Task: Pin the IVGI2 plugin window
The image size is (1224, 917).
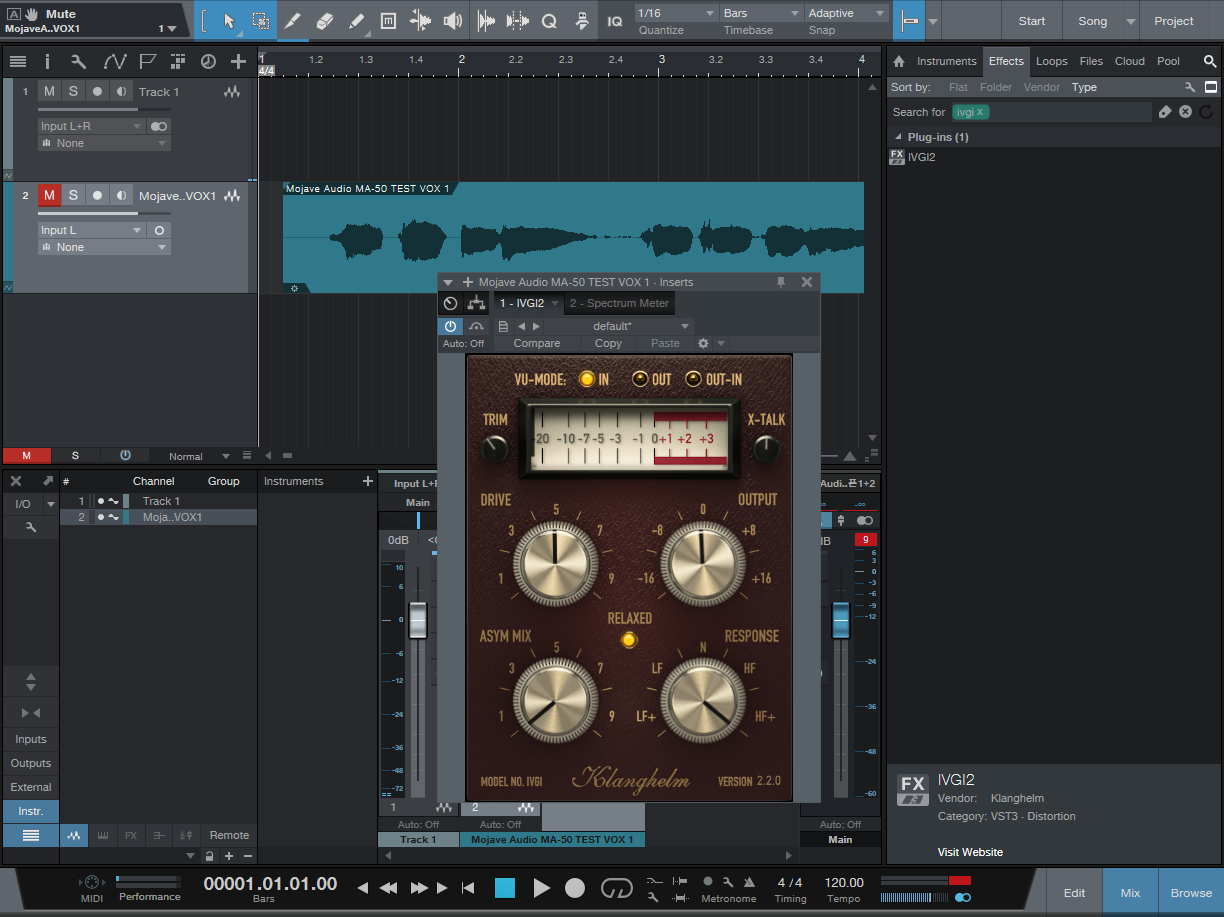Action: [x=781, y=282]
